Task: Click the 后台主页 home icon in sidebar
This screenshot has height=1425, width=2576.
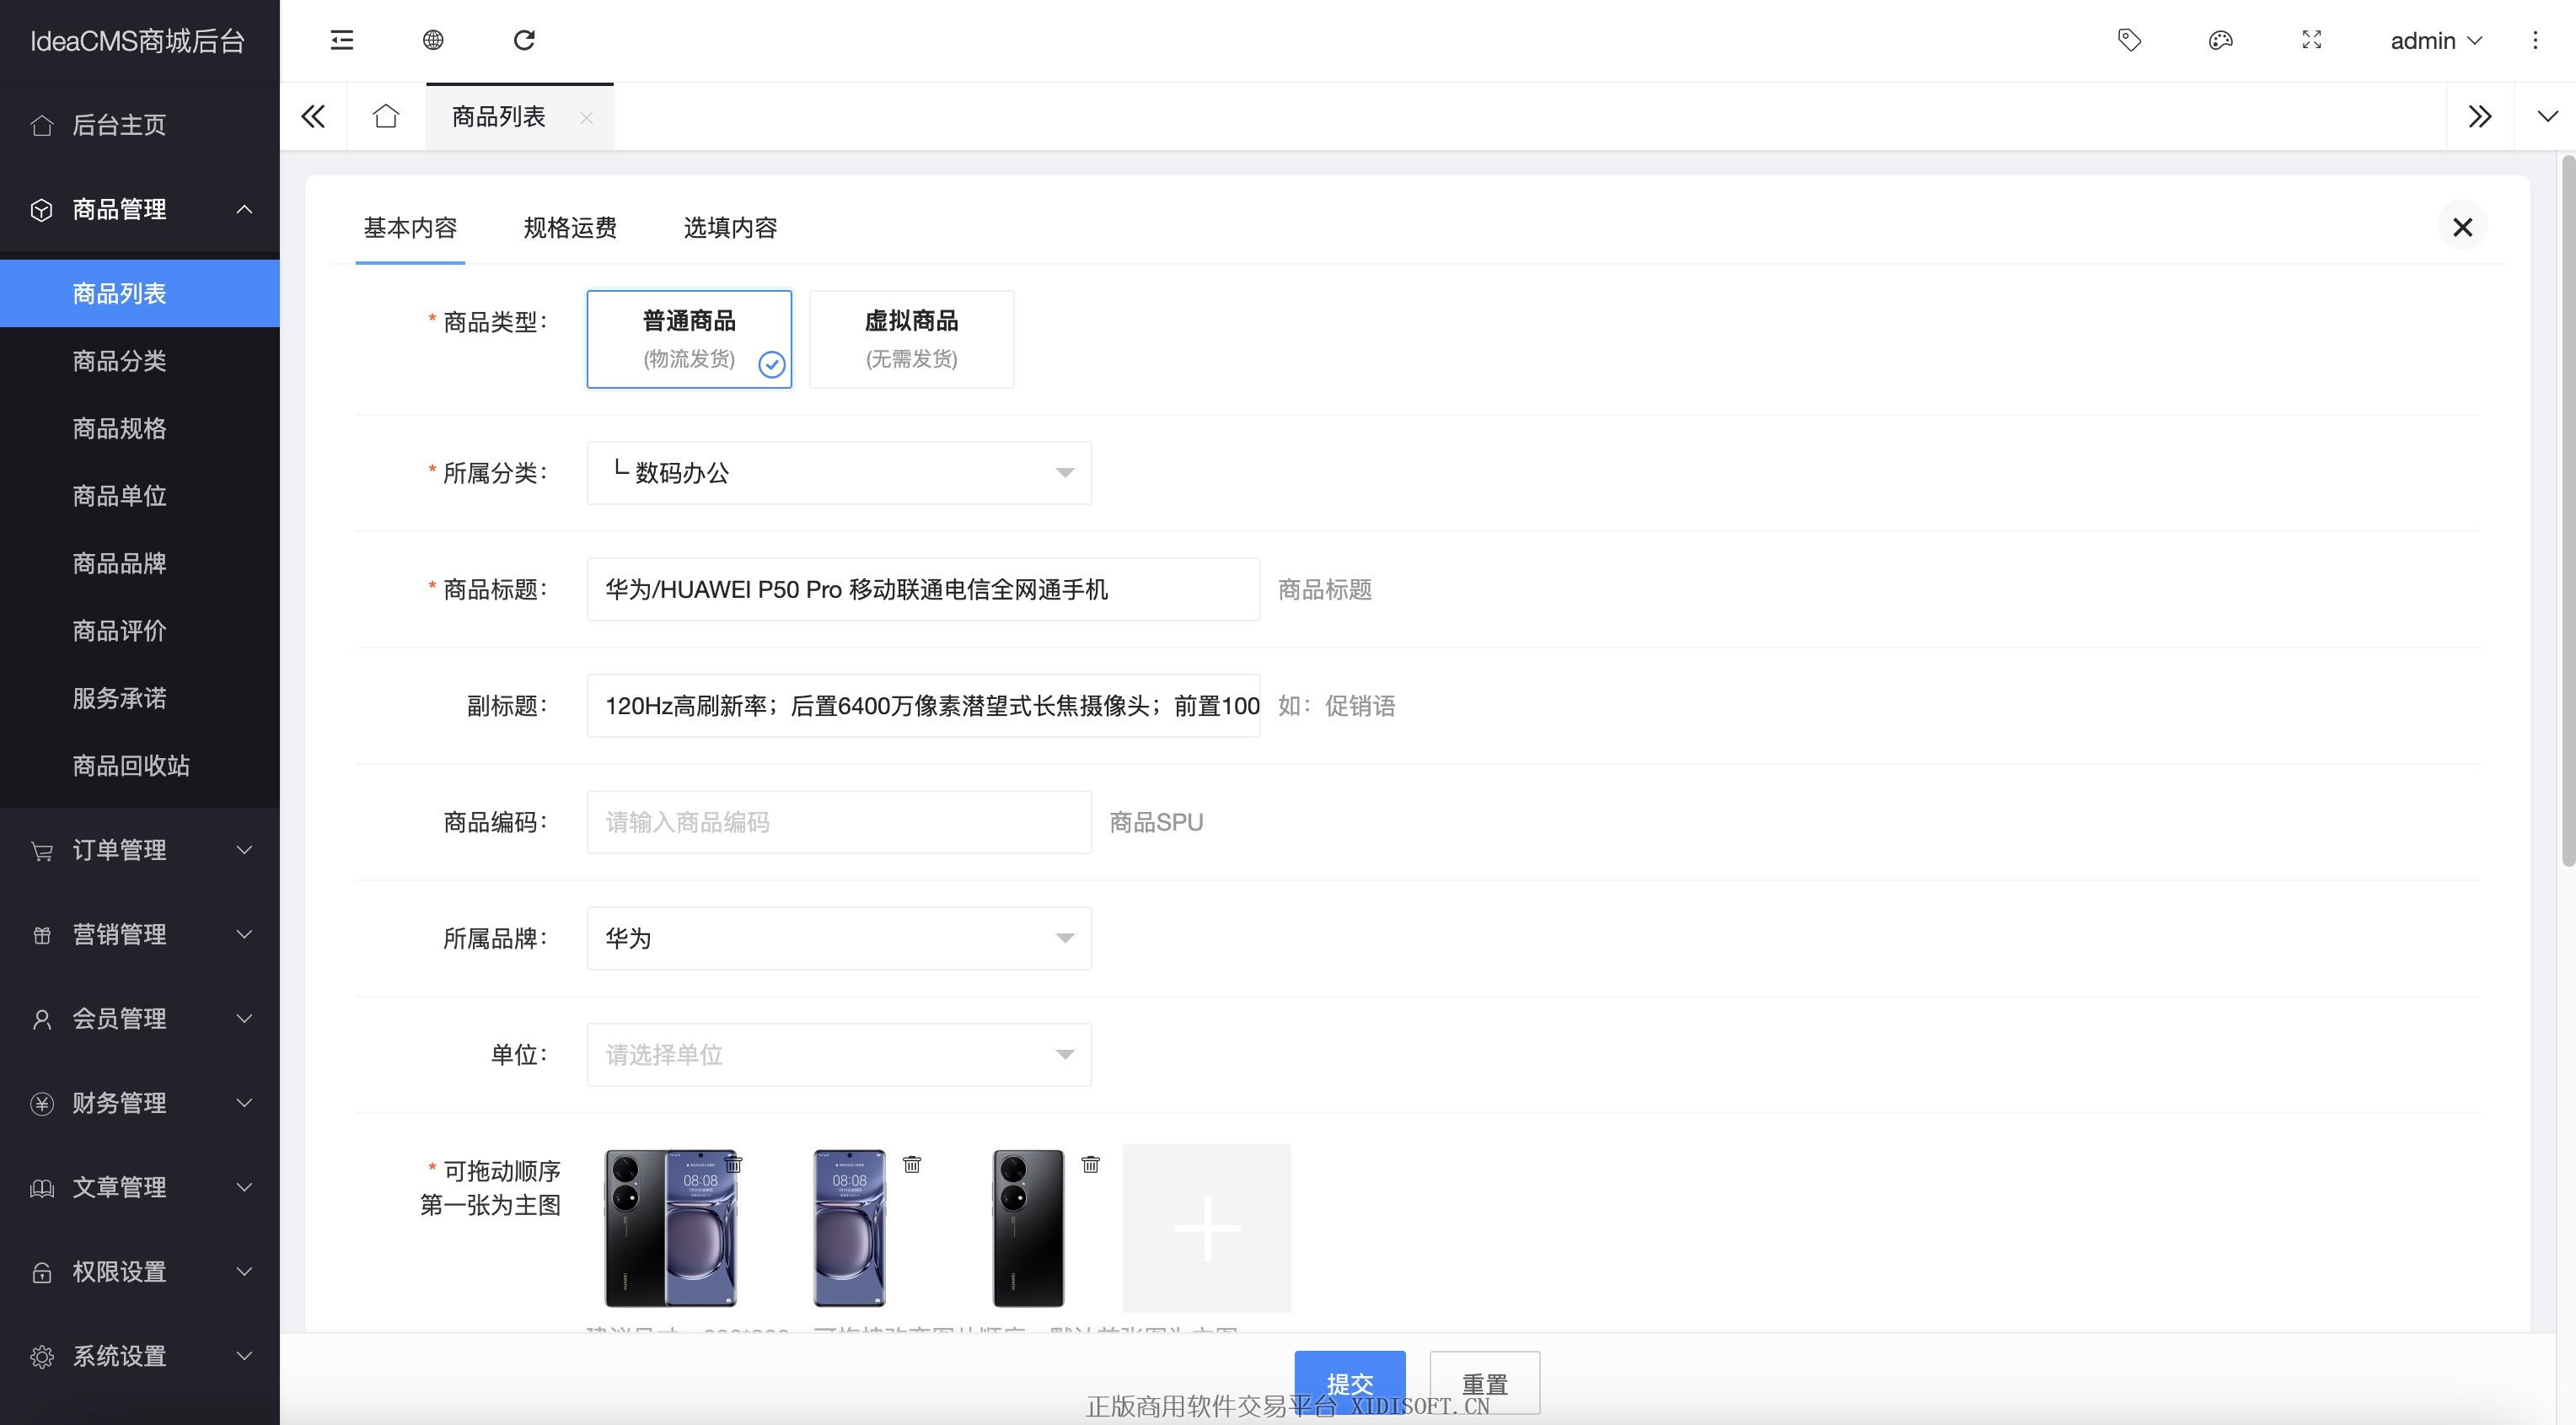Action: coord(42,125)
